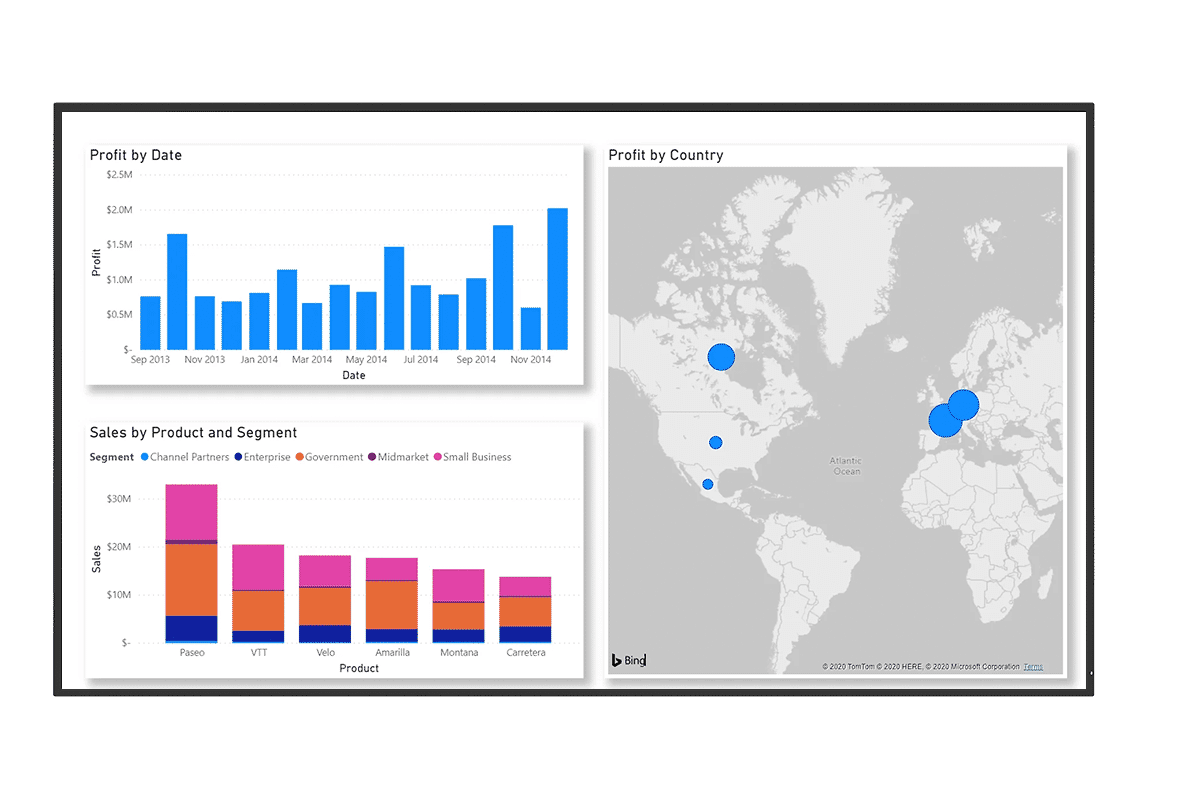Click the Nov 2014 profit bar

[530, 329]
